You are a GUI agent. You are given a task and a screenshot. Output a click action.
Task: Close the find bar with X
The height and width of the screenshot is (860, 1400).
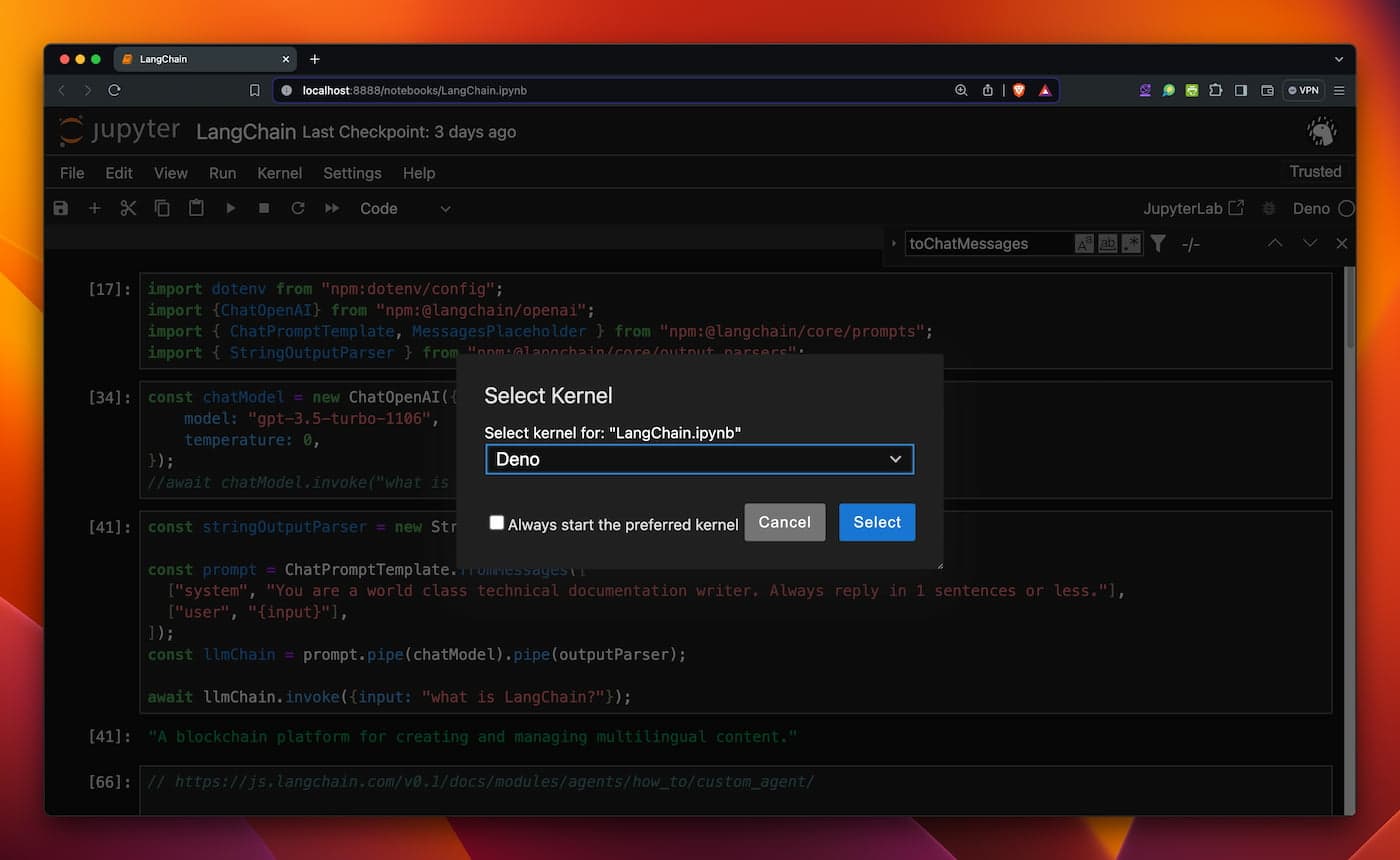(x=1342, y=243)
